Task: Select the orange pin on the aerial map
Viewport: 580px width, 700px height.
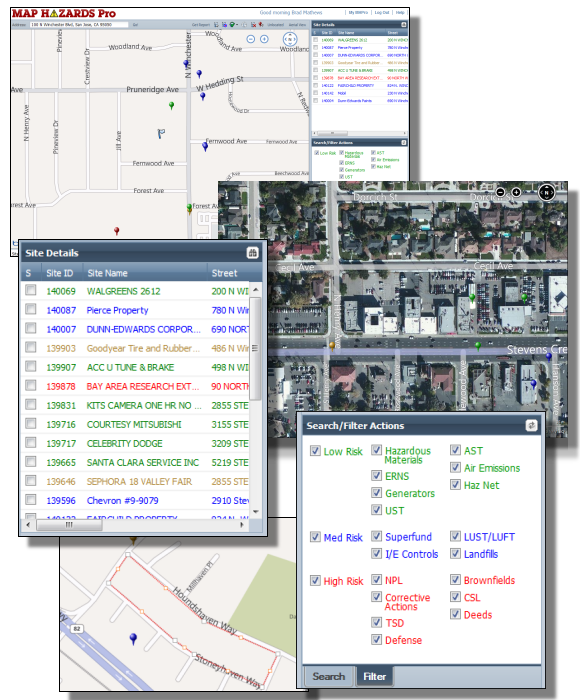Action: (x=332, y=346)
